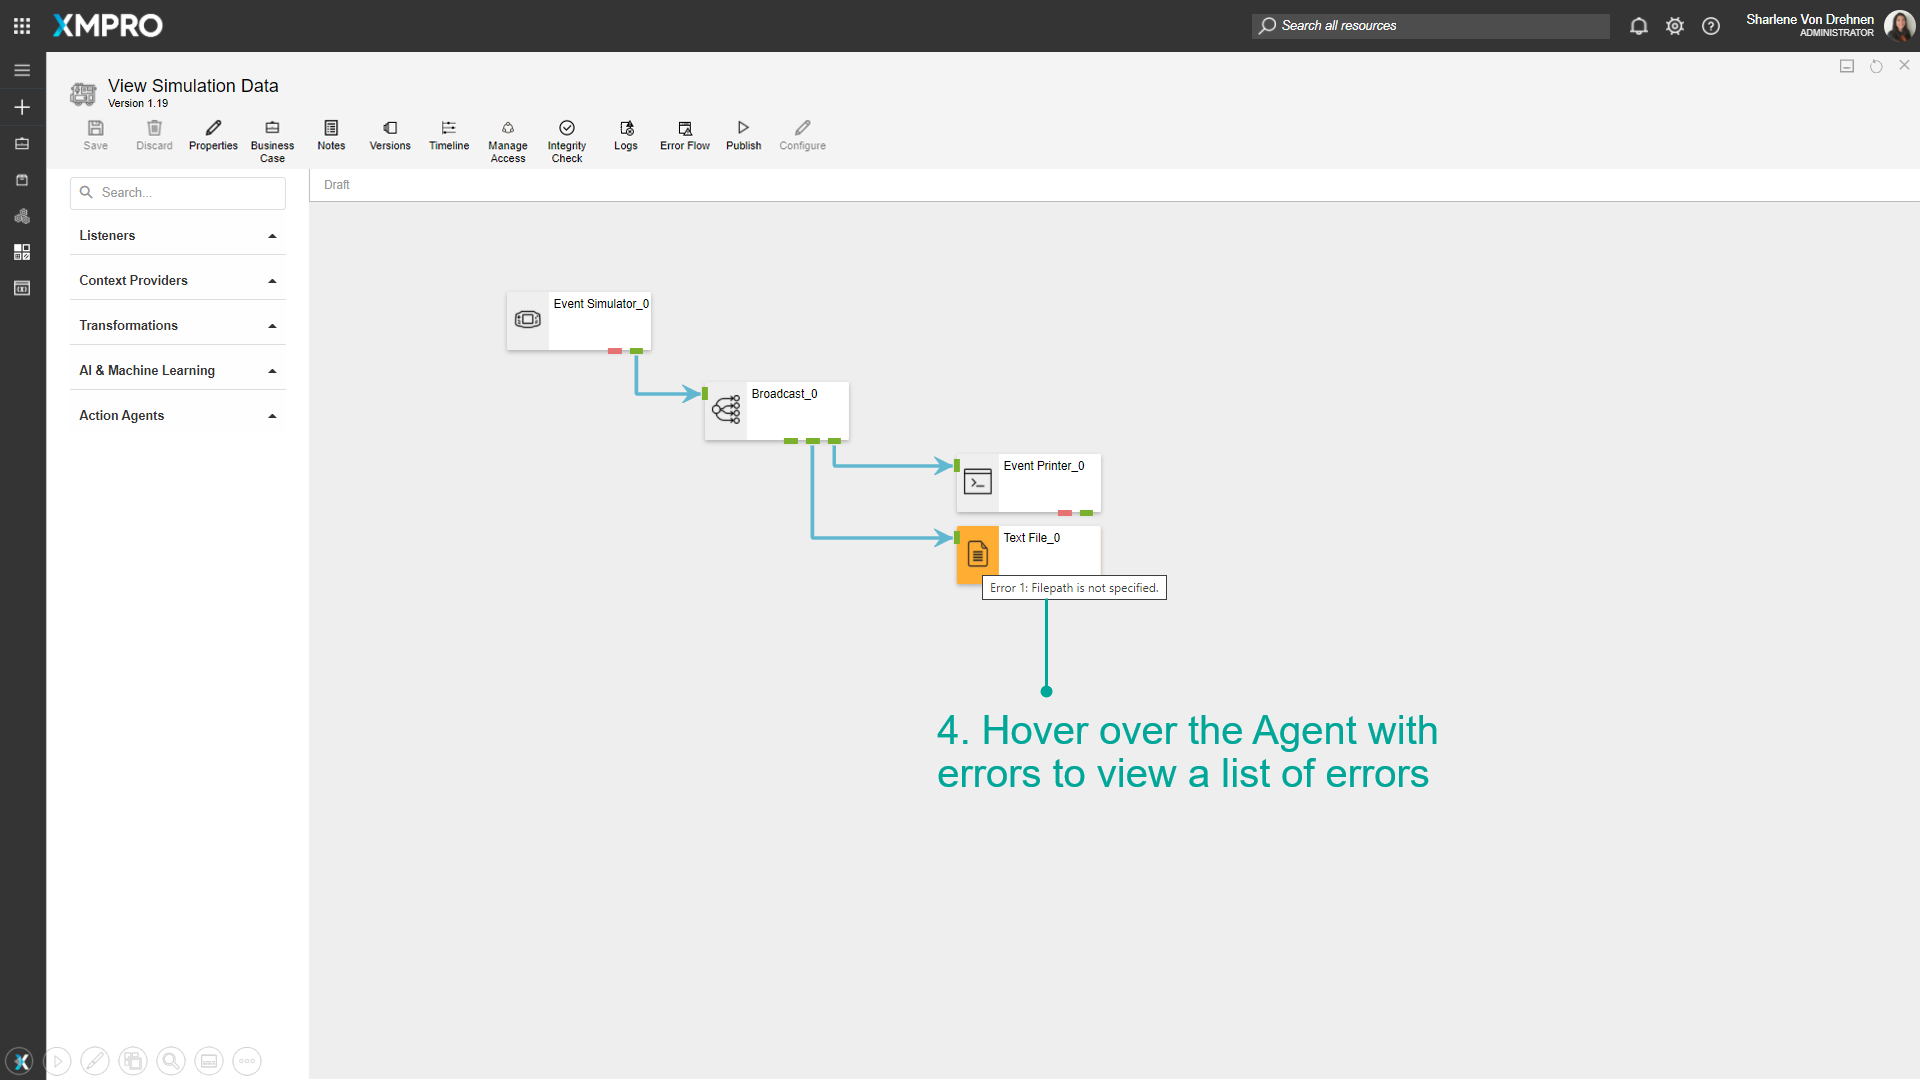The height and width of the screenshot is (1080, 1920).
Task: Open Versions history
Action: click(x=390, y=129)
